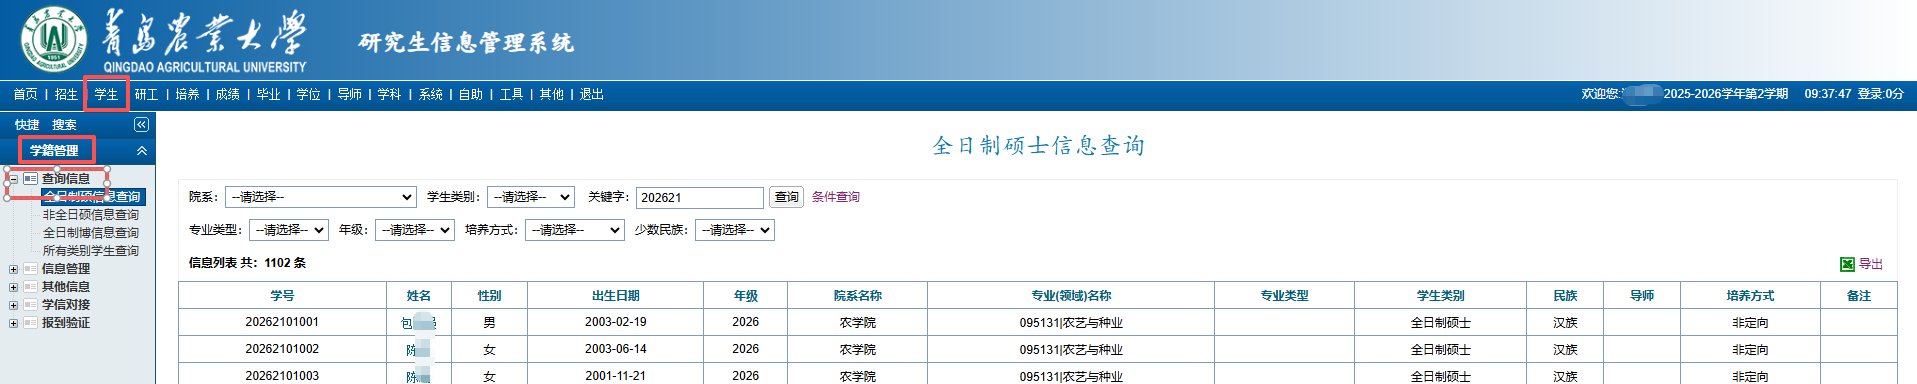Expand the 其他信息 tree node
The image size is (1917, 384).
click(13, 287)
